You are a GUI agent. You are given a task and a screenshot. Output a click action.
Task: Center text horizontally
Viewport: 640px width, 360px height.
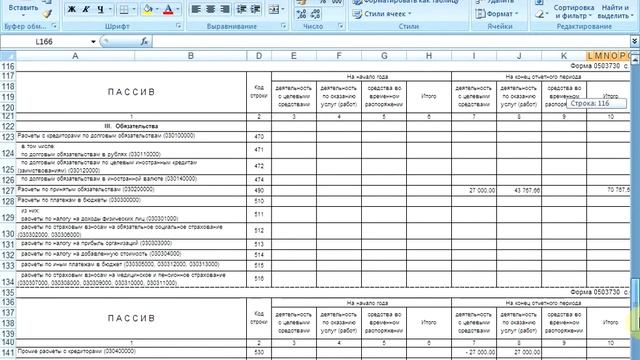tap(211, 9)
